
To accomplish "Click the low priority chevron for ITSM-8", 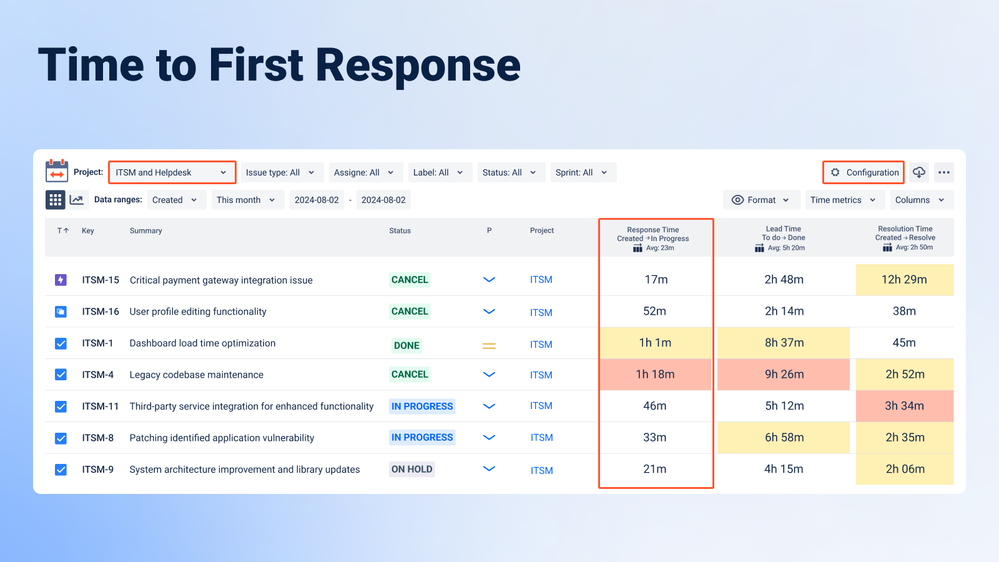I will pos(489,438).
